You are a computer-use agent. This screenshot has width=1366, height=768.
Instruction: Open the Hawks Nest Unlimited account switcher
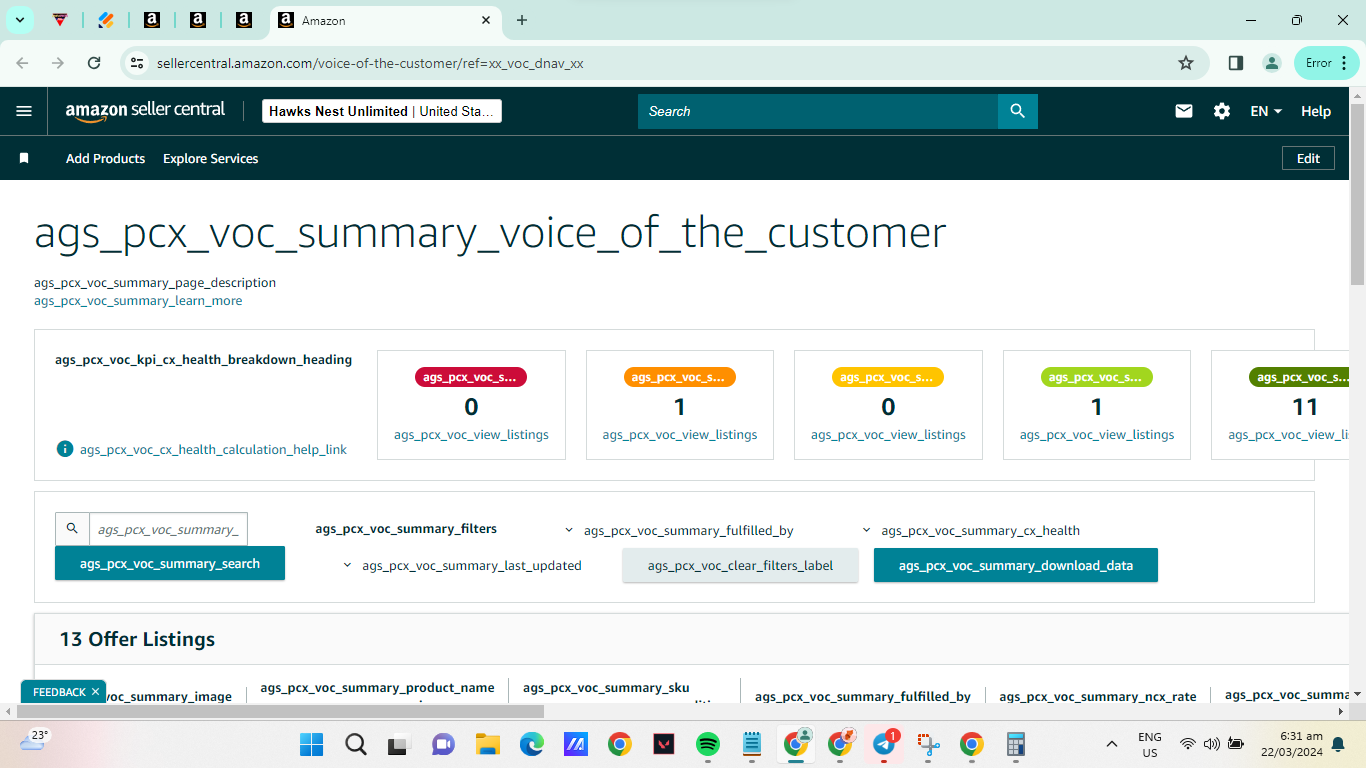382,111
